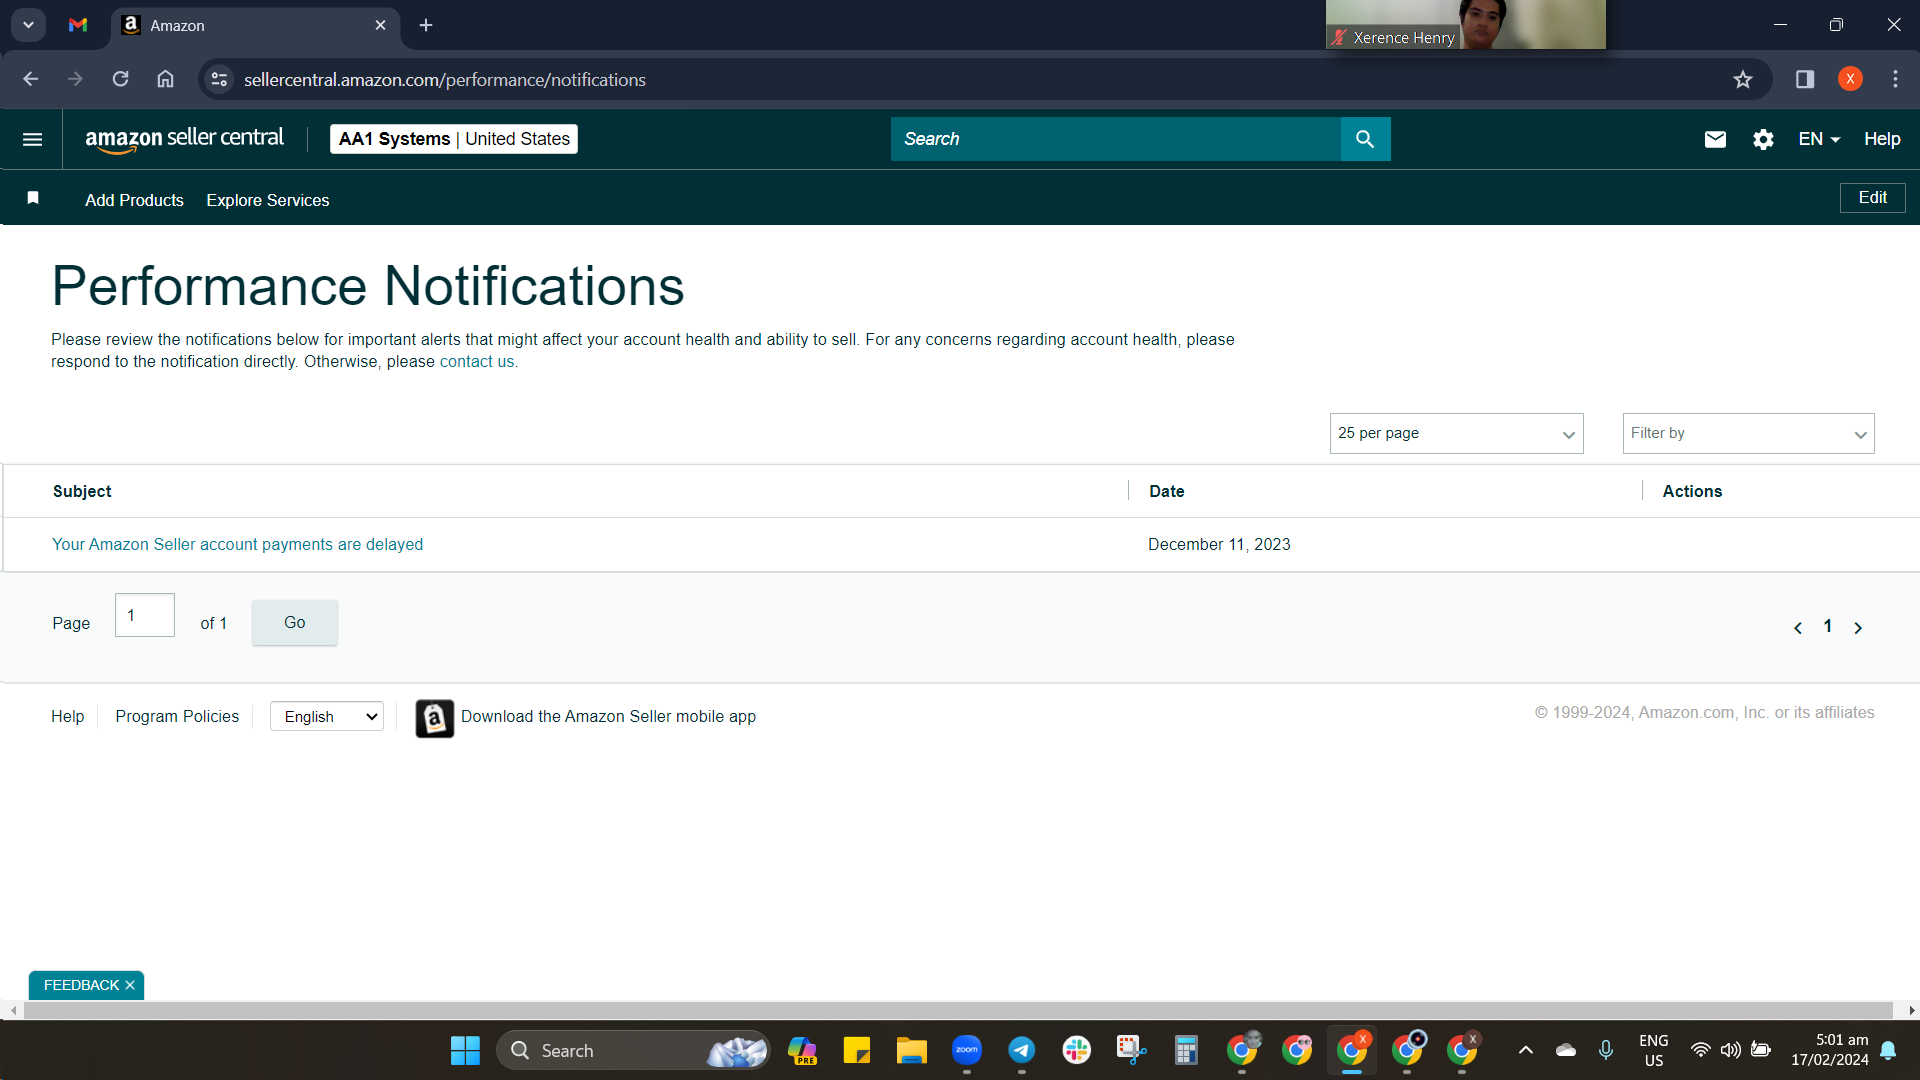Open the taskbar notification bell
Screen dimensions: 1920x1080
(x=1888, y=1050)
